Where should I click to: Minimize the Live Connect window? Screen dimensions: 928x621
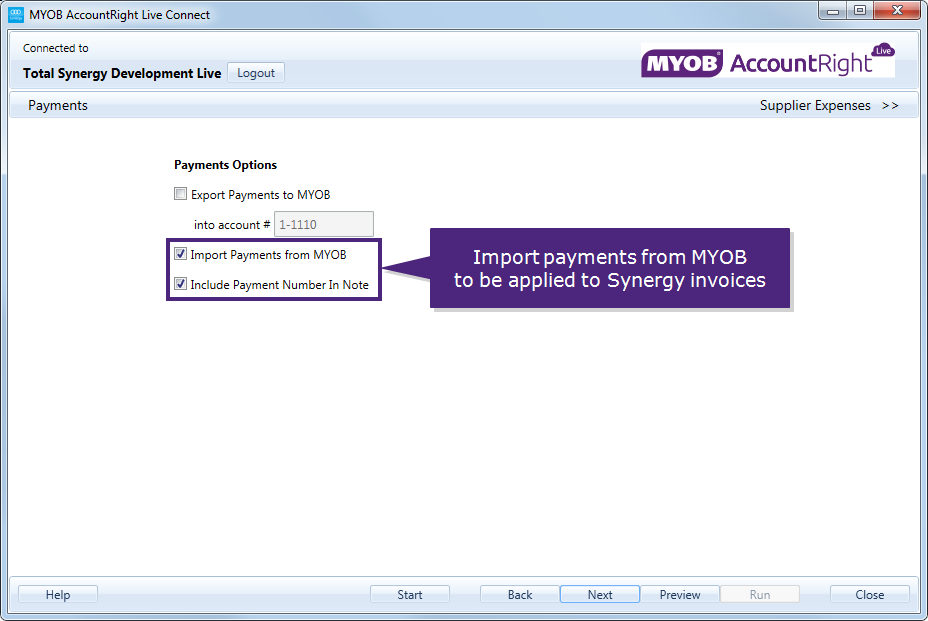pos(833,10)
